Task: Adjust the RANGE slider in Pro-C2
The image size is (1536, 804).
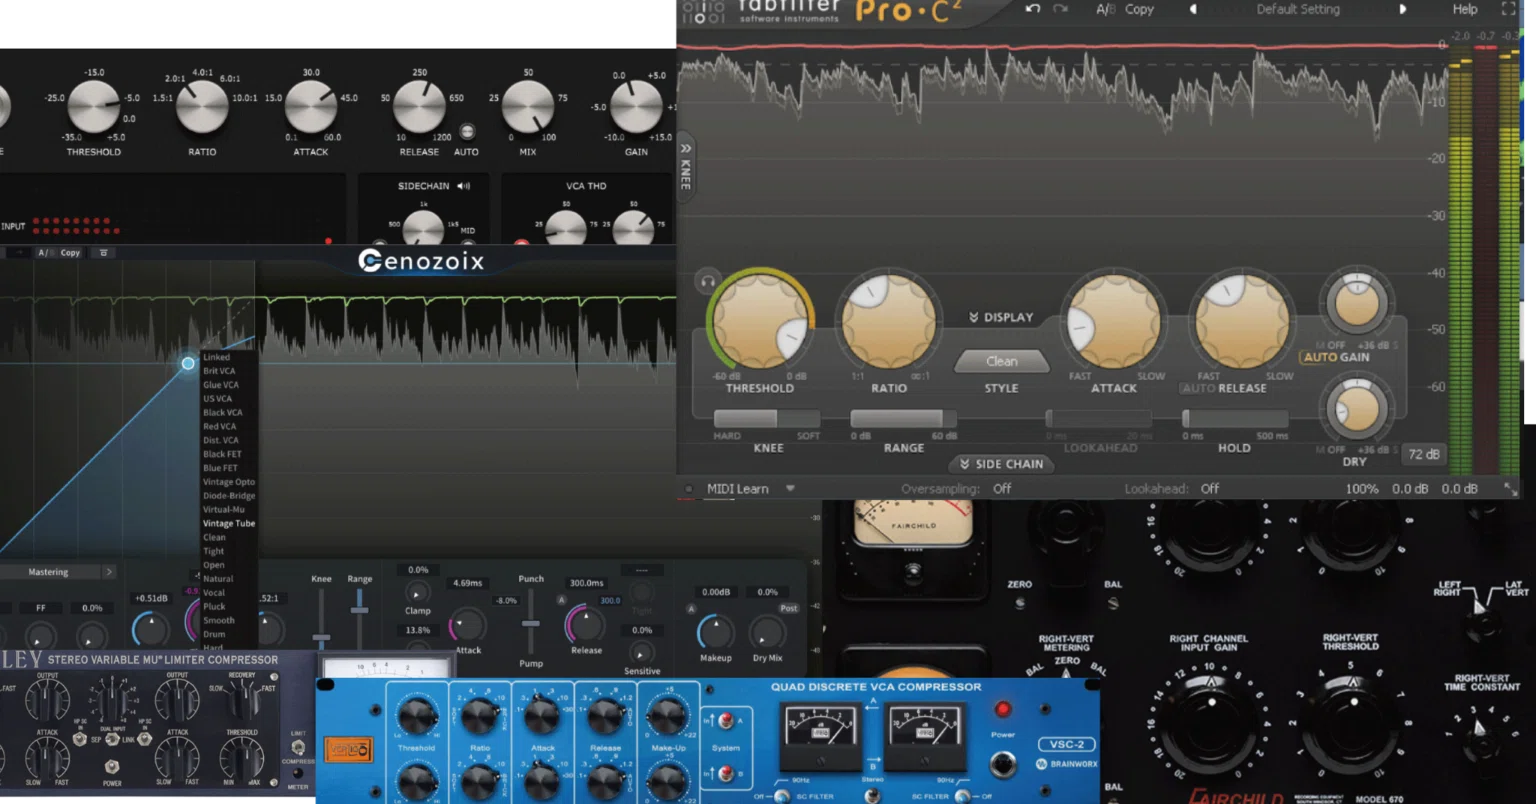Action: click(x=903, y=418)
